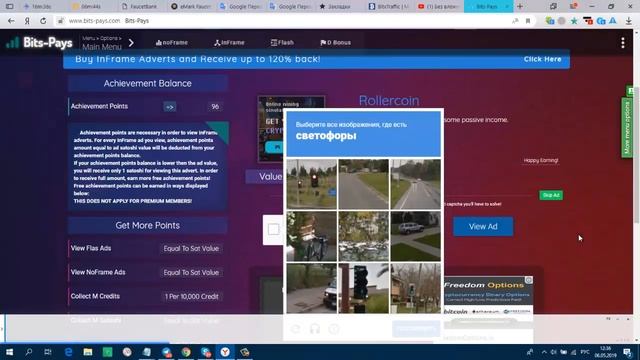Switch to the BitsTraffic browser tab
The height and width of the screenshot is (360, 640).
click(388, 7)
